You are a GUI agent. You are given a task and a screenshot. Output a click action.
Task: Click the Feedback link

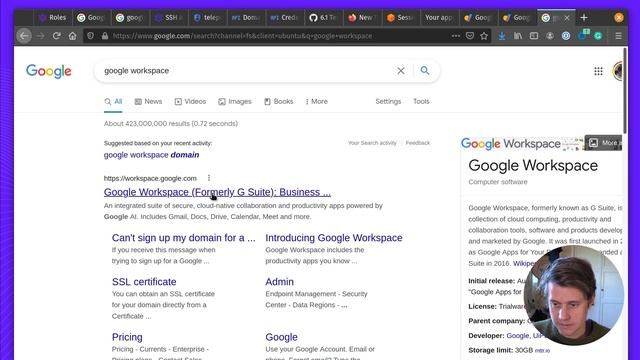pos(418,143)
